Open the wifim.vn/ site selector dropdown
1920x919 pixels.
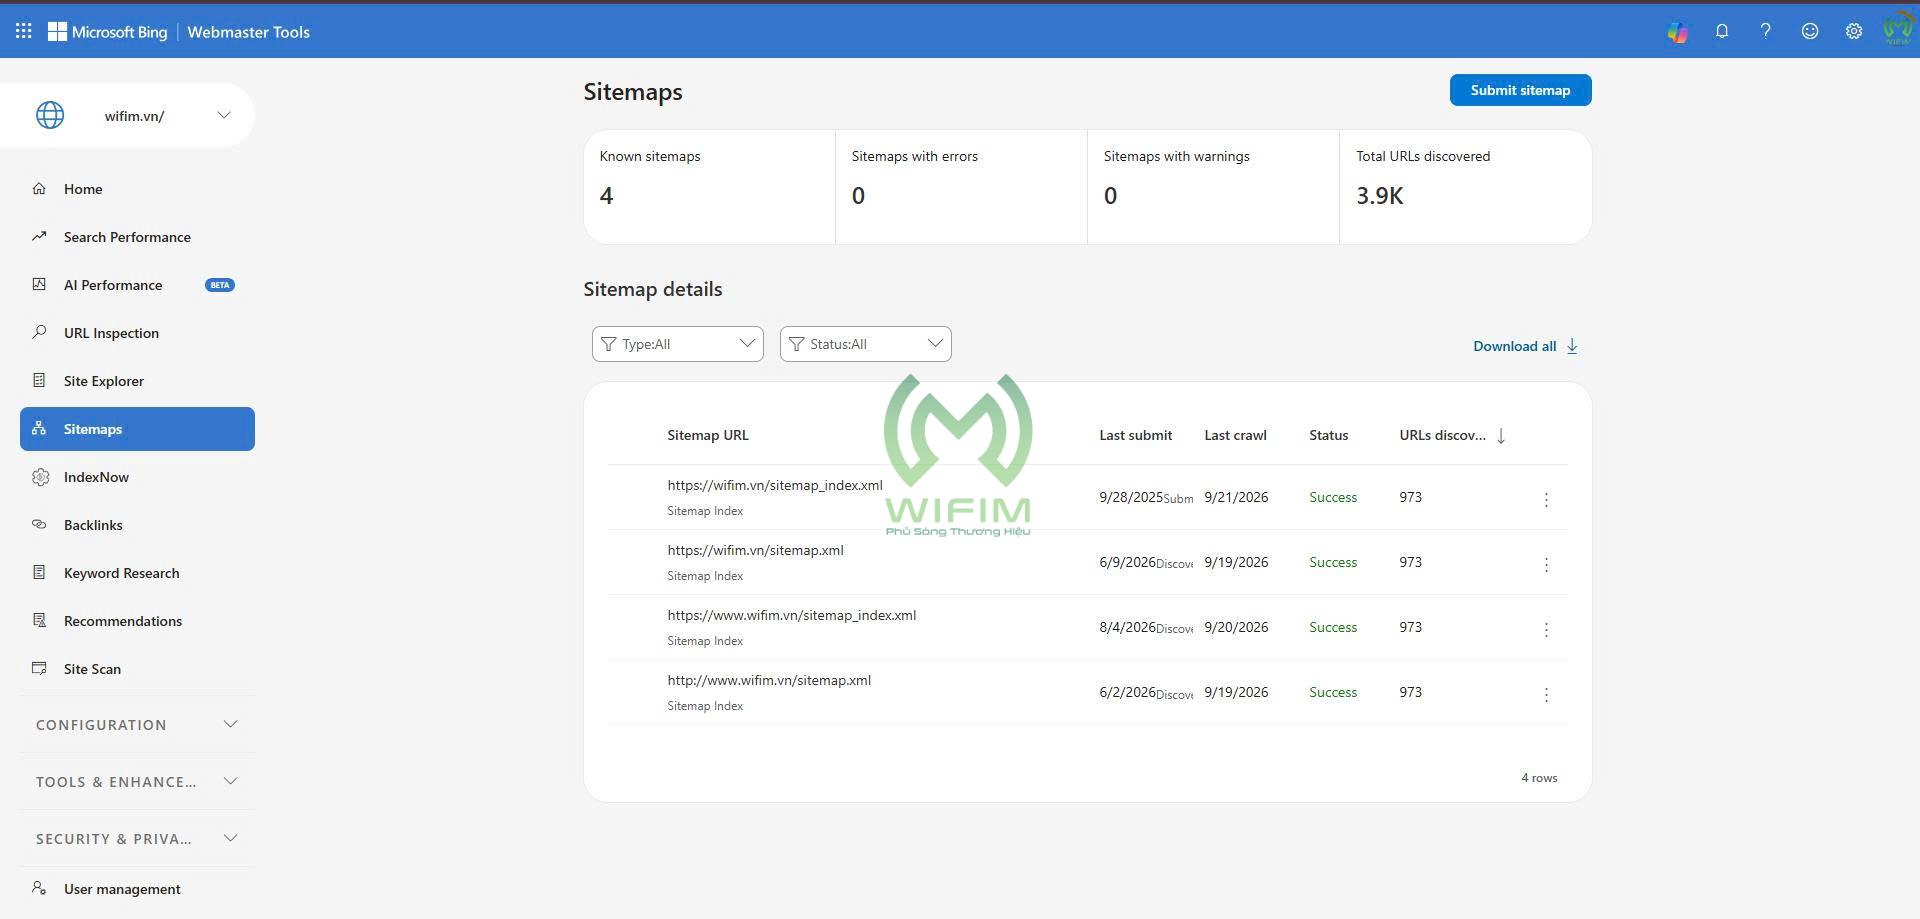[128, 115]
